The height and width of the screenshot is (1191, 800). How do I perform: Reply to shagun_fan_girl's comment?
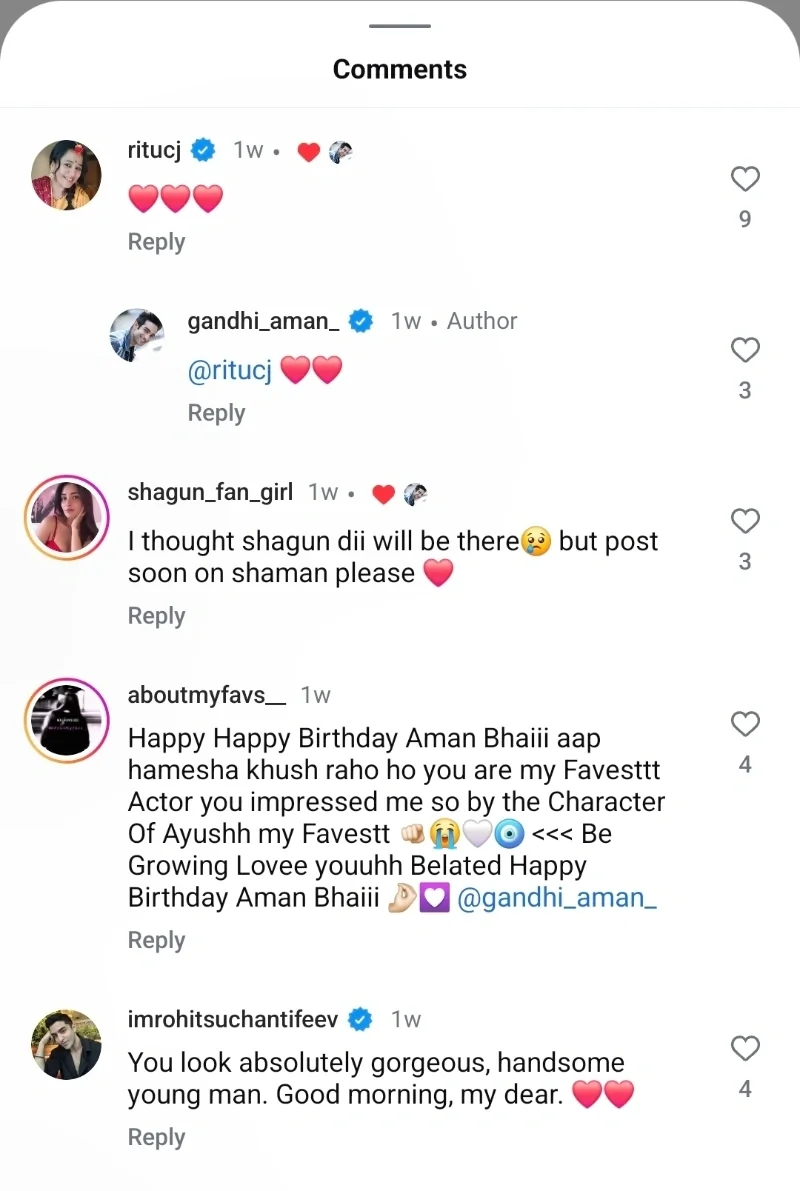[x=156, y=616]
